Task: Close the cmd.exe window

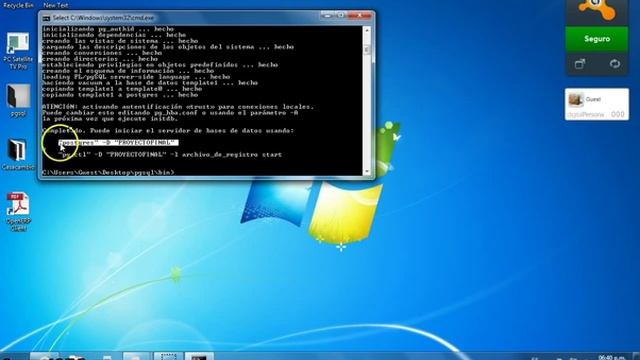Action: 360,16
